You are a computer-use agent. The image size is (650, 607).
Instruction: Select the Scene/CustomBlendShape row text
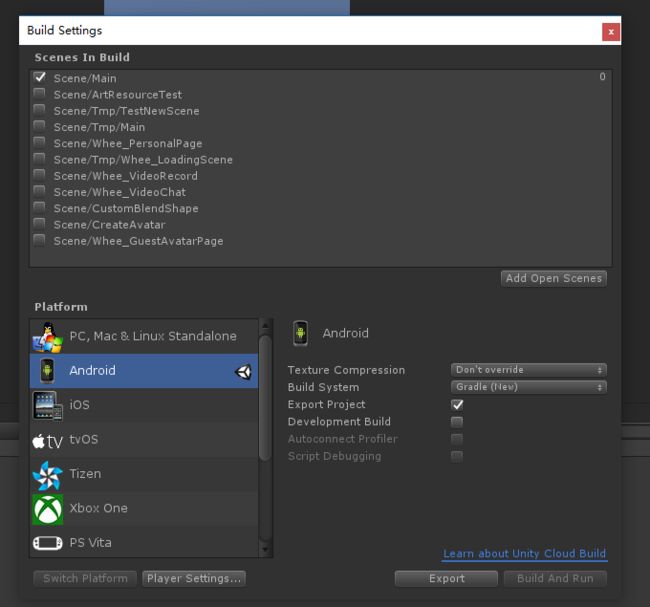click(126, 209)
